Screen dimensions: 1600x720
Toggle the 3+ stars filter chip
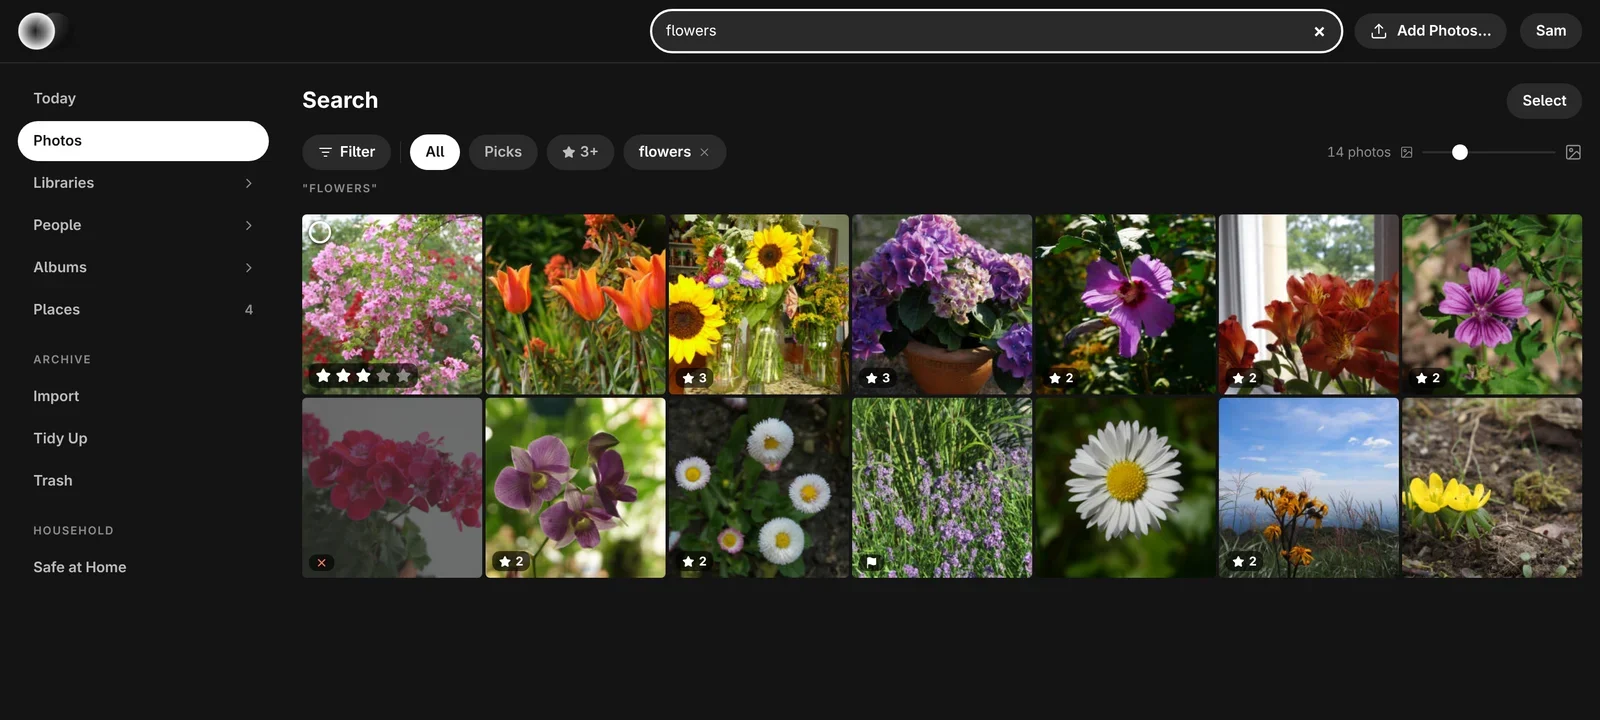click(x=580, y=152)
